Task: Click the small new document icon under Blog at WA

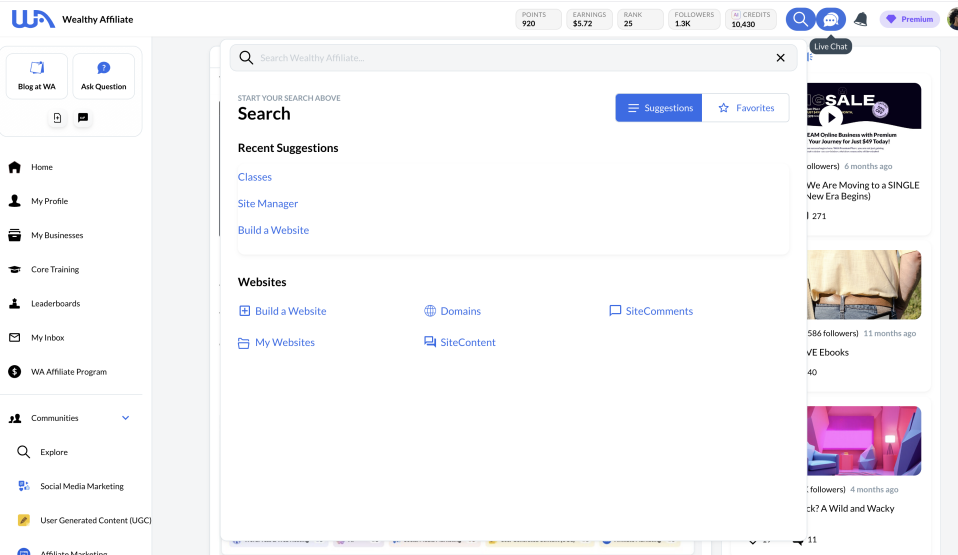Action: click(x=57, y=117)
